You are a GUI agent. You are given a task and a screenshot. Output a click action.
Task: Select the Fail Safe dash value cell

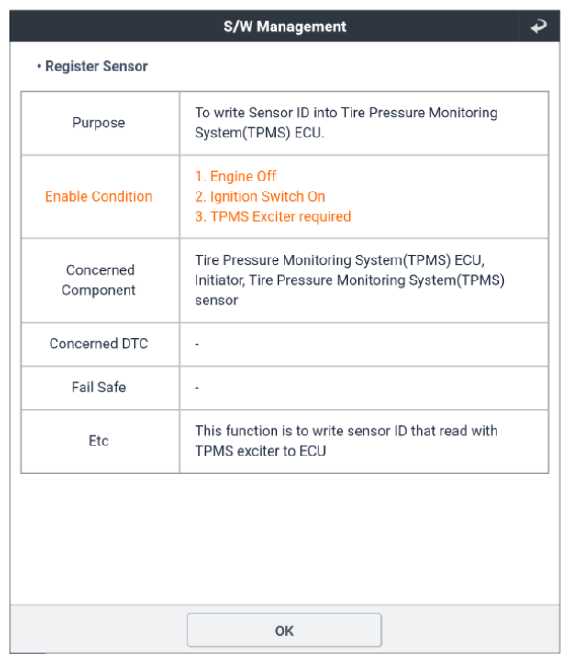(364, 388)
